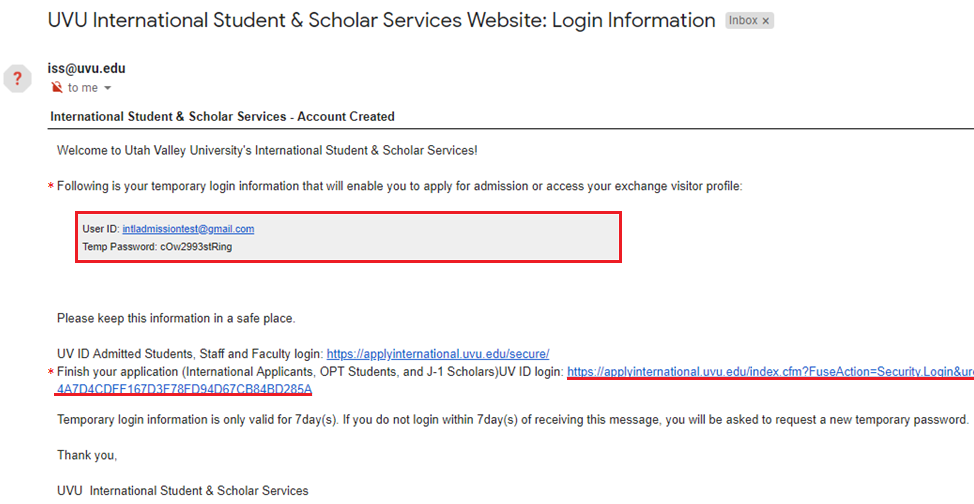Click the red asterisk beside "Following is your"
Screen dimensions: 974x504
pos(50,187)
